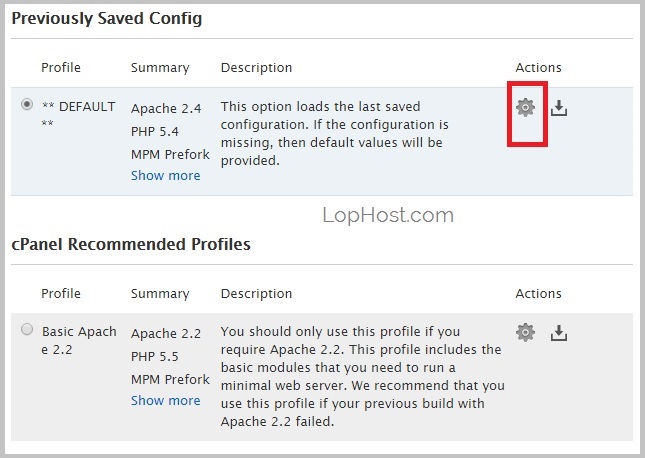Click the cPanel Recommended Profiles heading

coord(131,244)
